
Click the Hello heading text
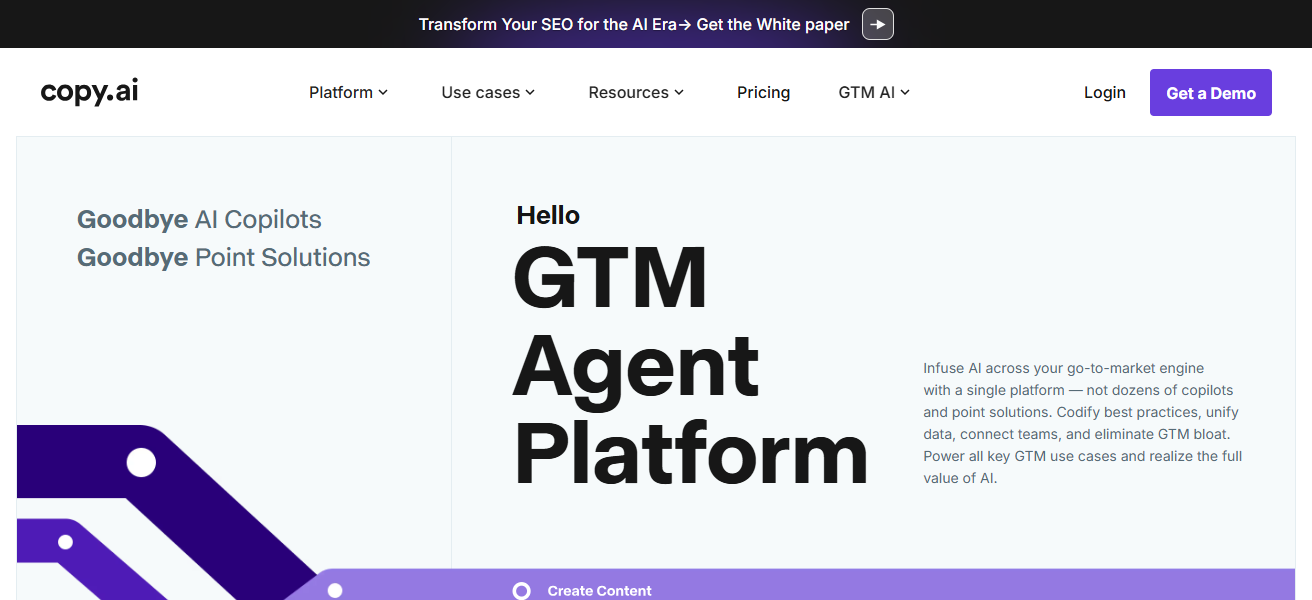[x=548, y=215]
